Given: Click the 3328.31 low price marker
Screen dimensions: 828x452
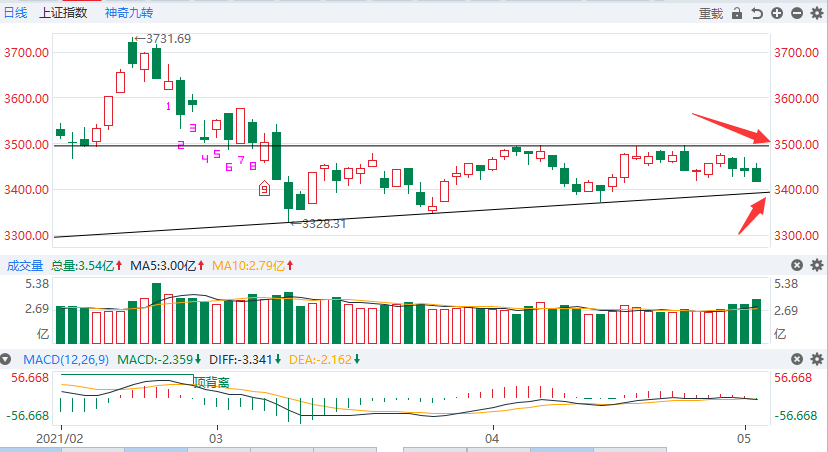Looking at the screenshot, I should click(x=319, y=223).
